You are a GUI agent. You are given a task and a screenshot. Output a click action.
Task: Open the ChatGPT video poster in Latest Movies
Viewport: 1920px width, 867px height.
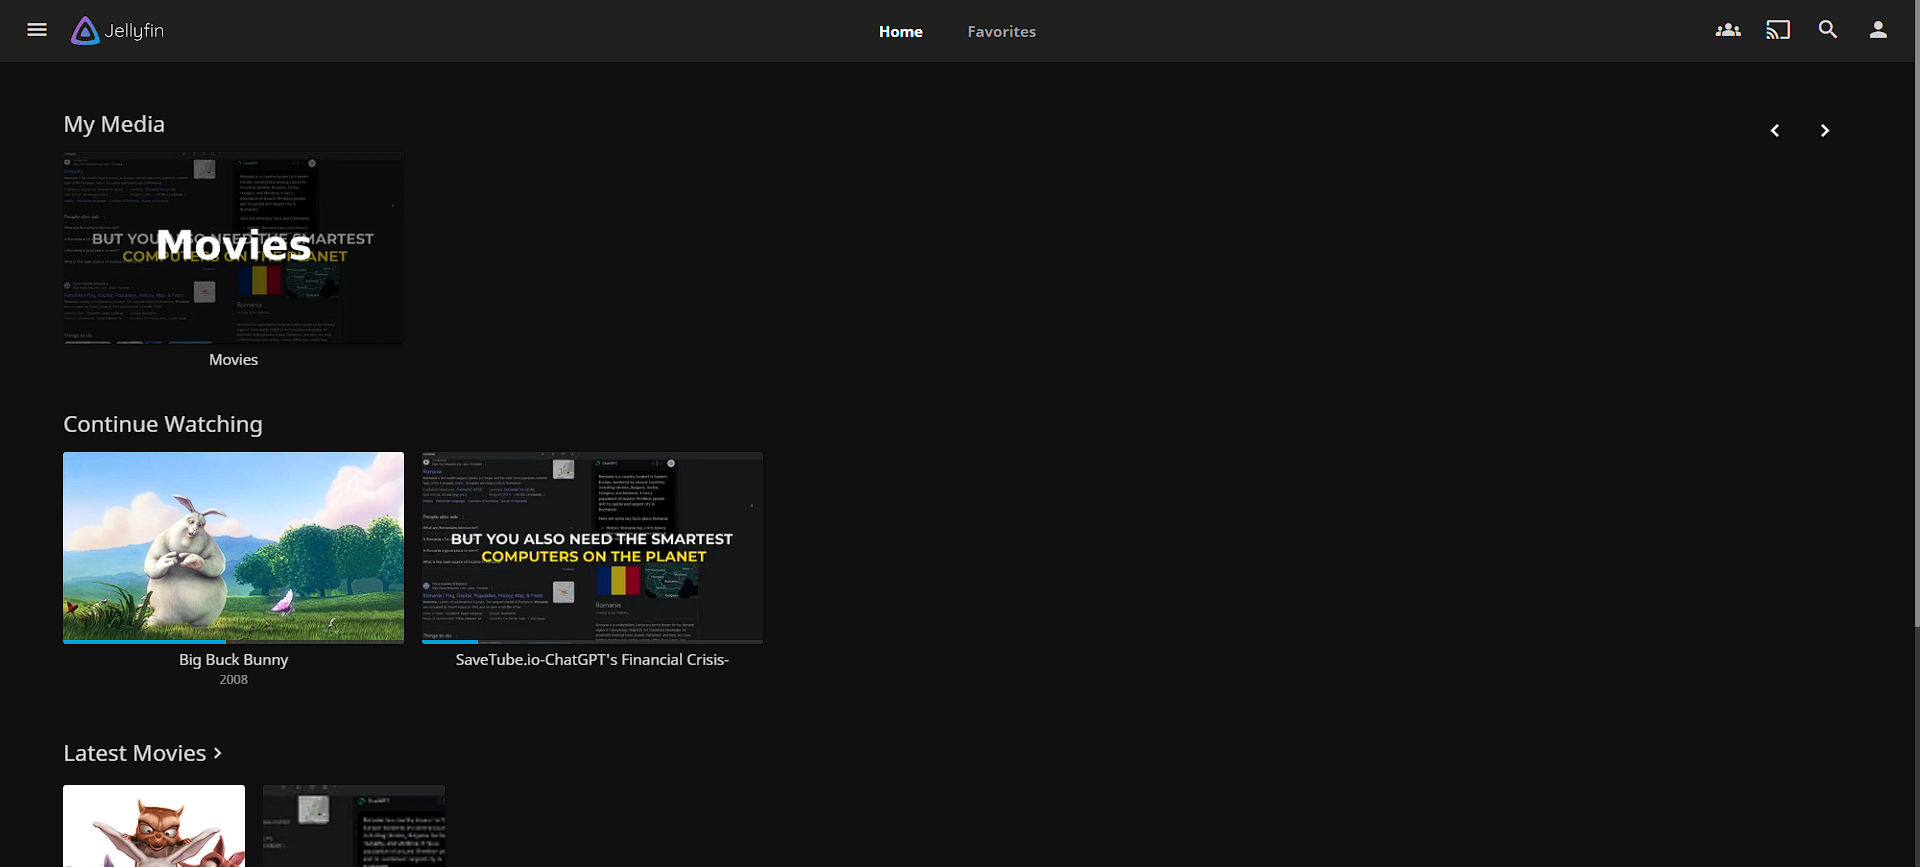tap(354, 826)
